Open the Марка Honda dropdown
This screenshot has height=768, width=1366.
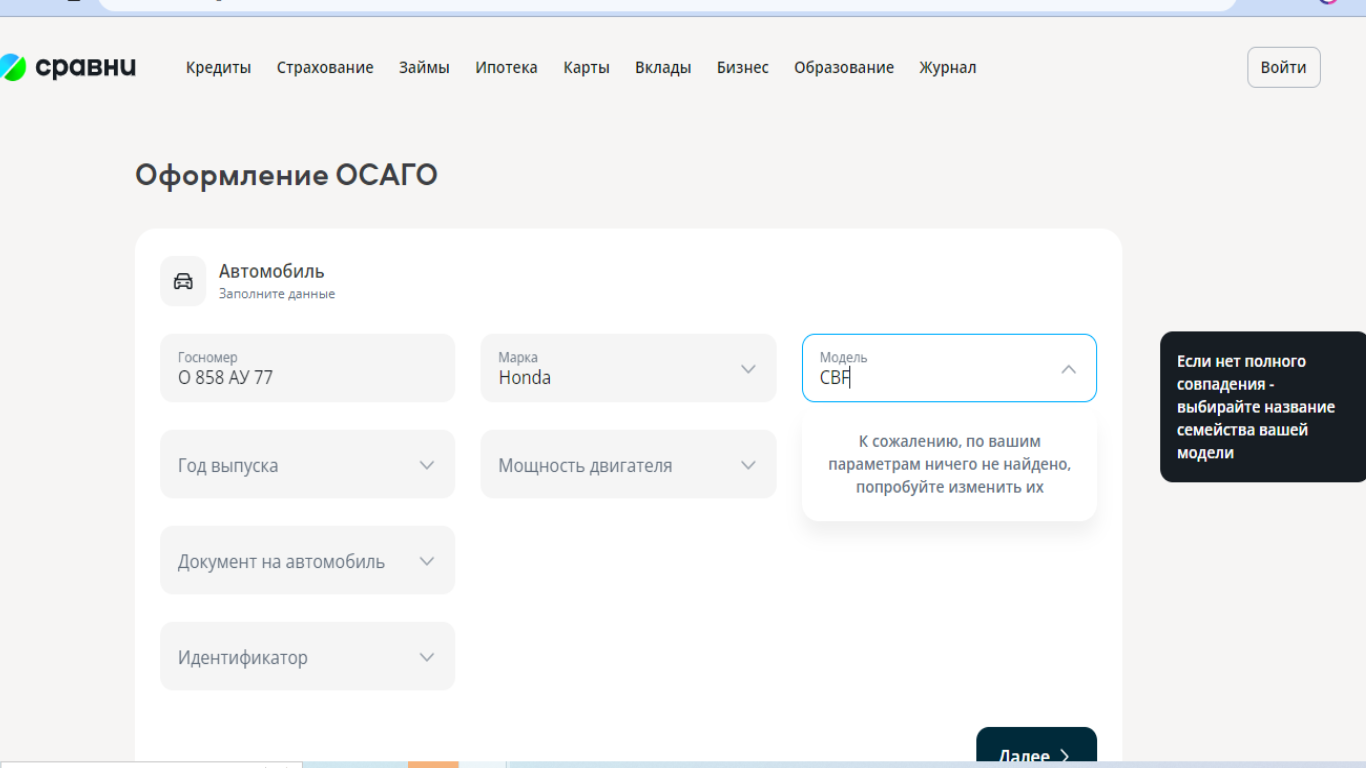tap(628, 368)
